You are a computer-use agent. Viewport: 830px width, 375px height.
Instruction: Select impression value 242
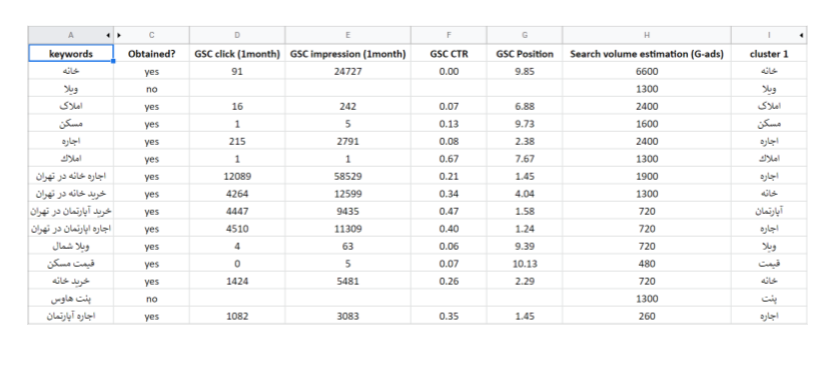(348, 106)
